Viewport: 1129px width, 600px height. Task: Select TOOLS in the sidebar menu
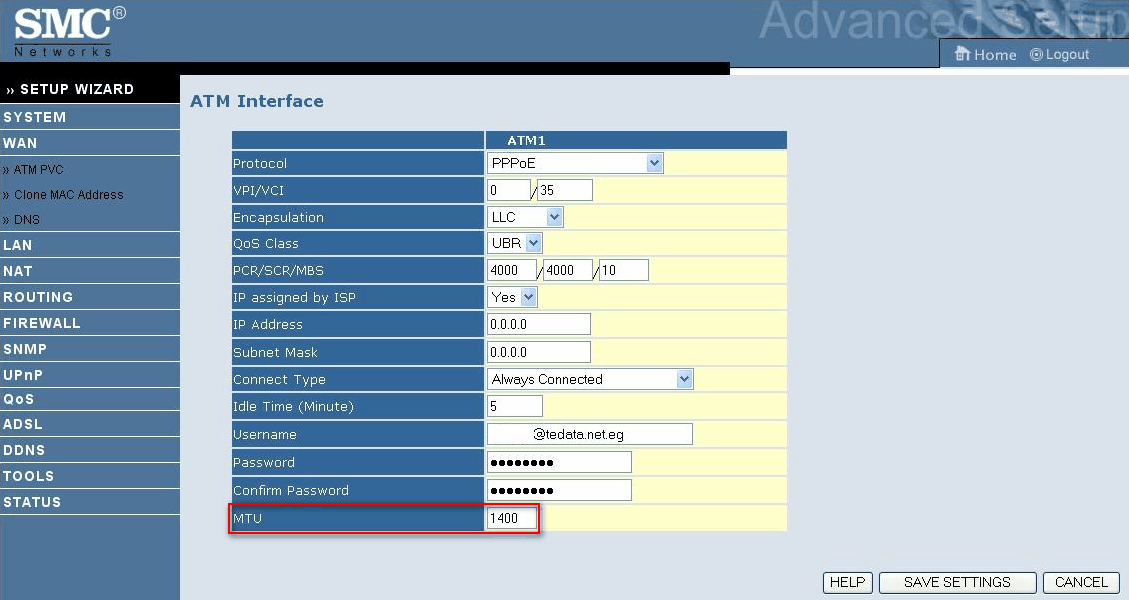click(28, 476)
